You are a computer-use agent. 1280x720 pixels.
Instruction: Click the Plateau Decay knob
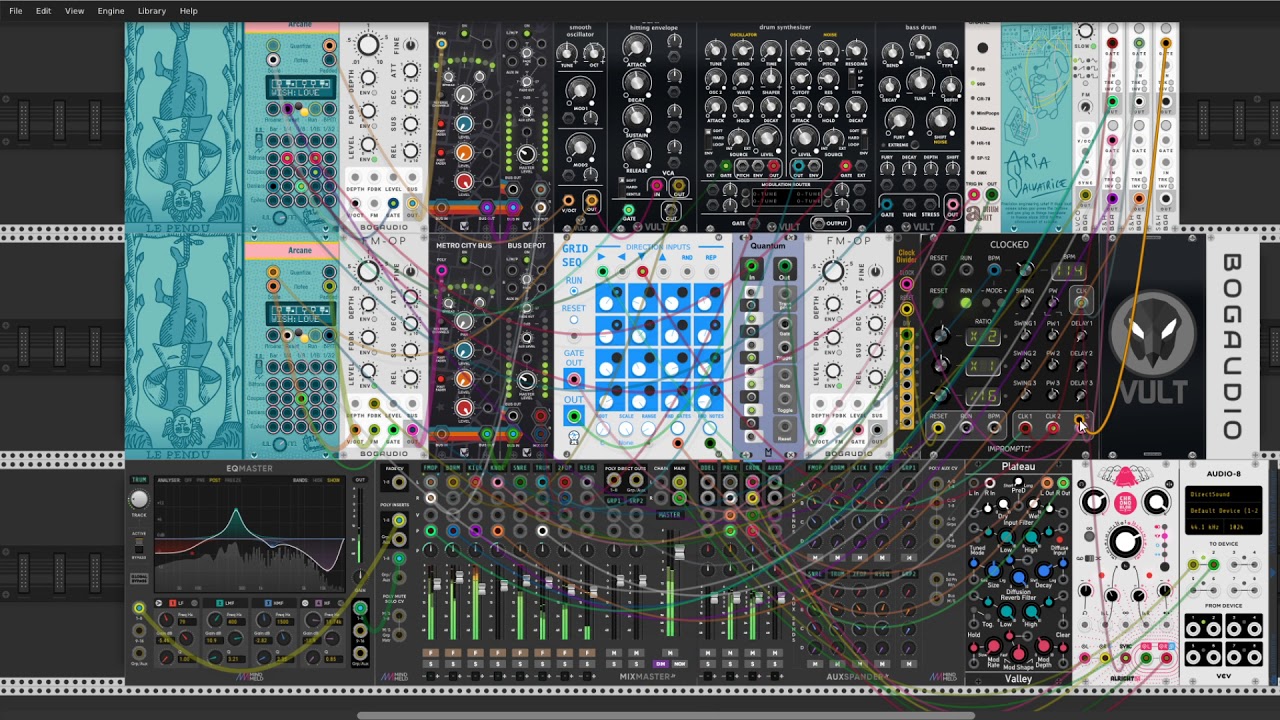(x=1044, y=571)
